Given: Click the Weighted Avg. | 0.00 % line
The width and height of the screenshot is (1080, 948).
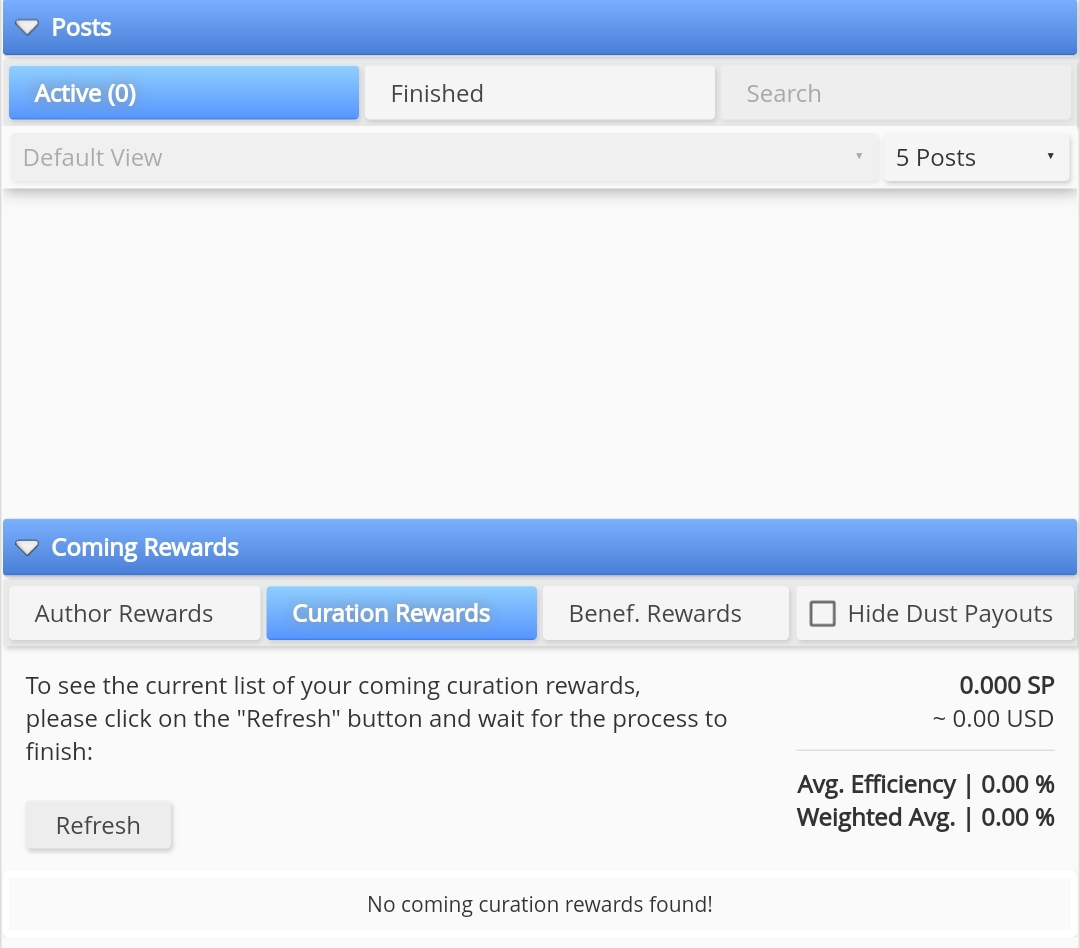Looking at the screenshot, I should (926, 818).
